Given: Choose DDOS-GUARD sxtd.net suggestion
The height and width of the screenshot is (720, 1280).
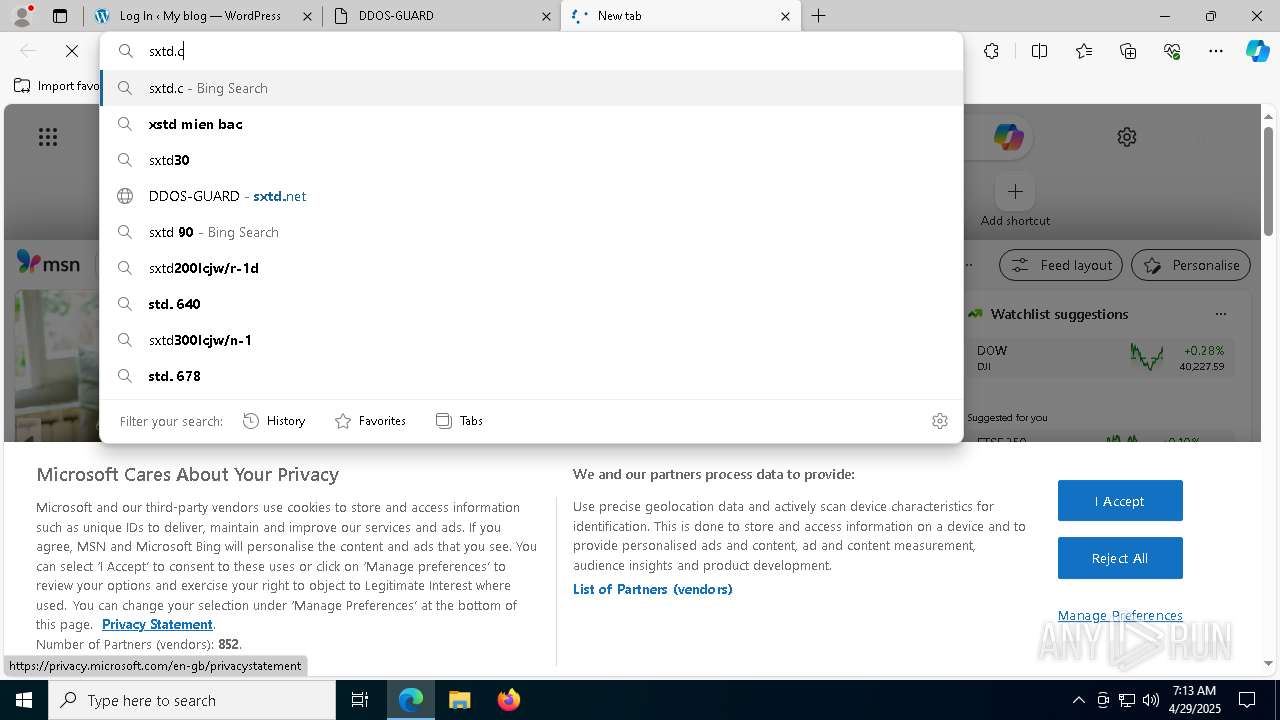Looking at the screenshot, I should pyautogui.click(x=531, y=196).
